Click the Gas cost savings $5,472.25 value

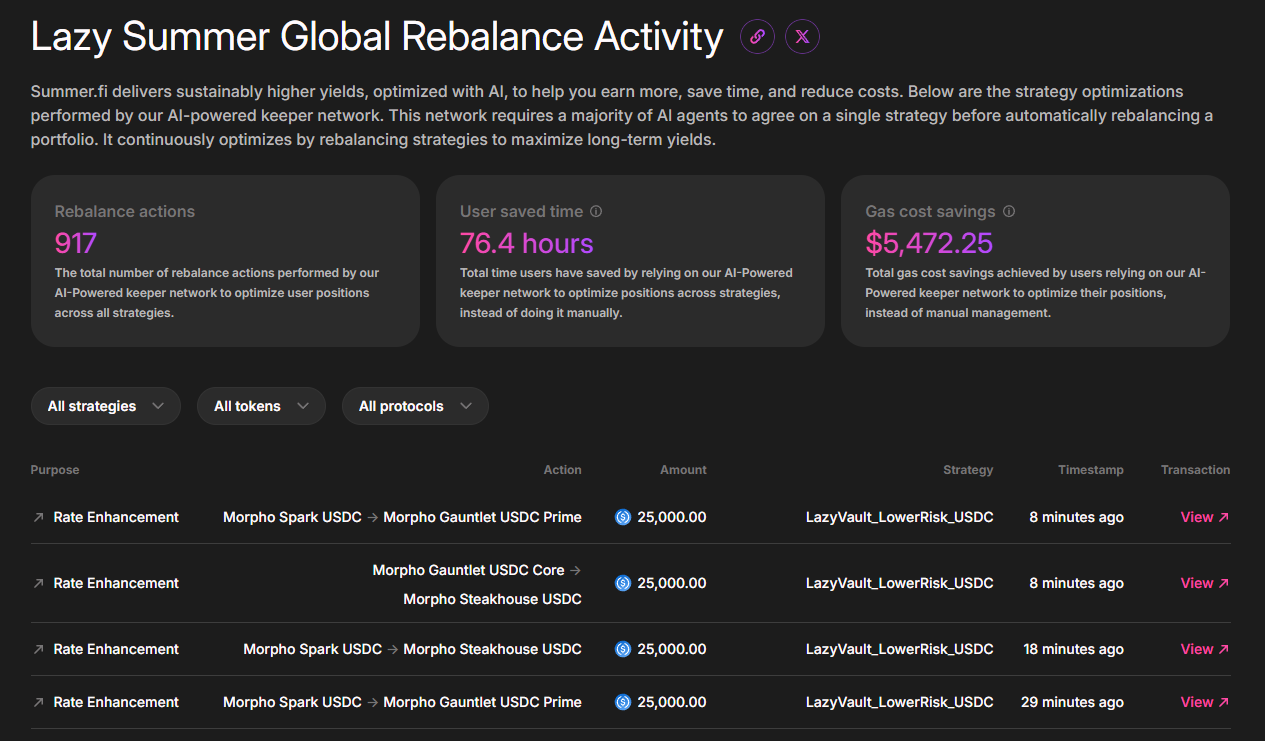coord(929,243)
